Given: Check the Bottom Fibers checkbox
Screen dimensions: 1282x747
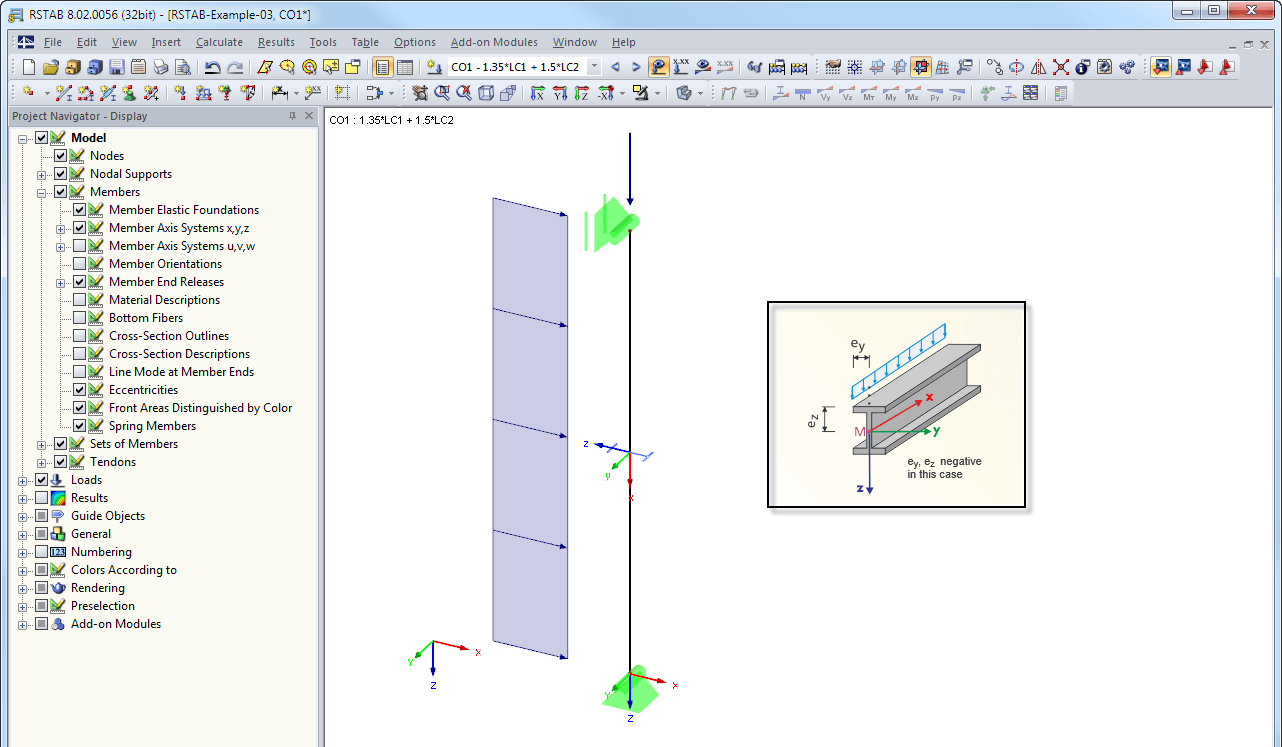Looking at the screenshot, I should 79,318.
